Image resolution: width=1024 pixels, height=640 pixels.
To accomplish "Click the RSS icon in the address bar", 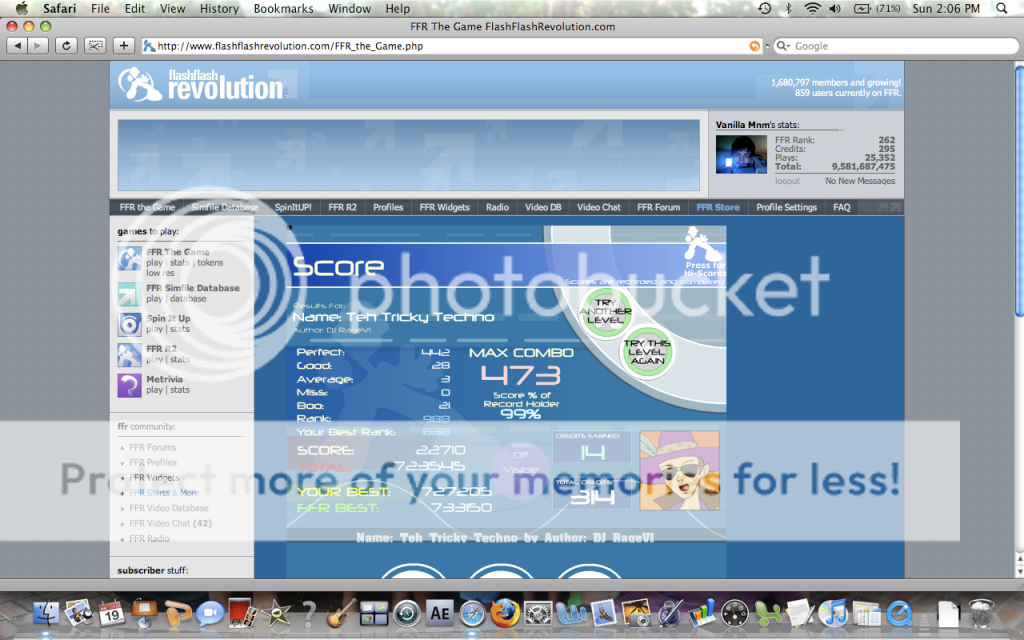I will (x=754, y=46).
